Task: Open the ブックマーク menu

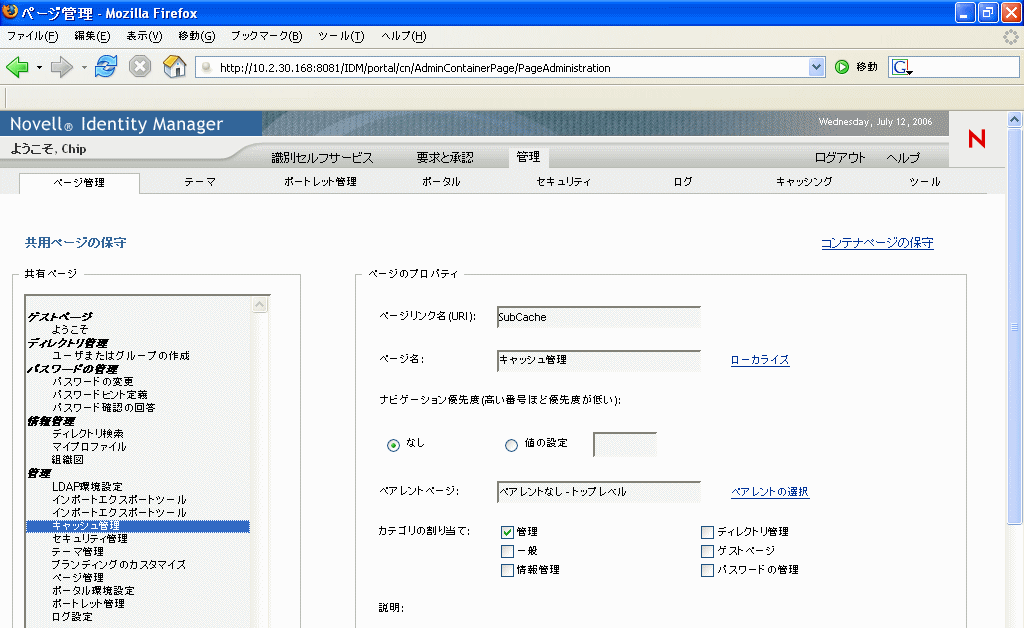Action: point(262,36)
